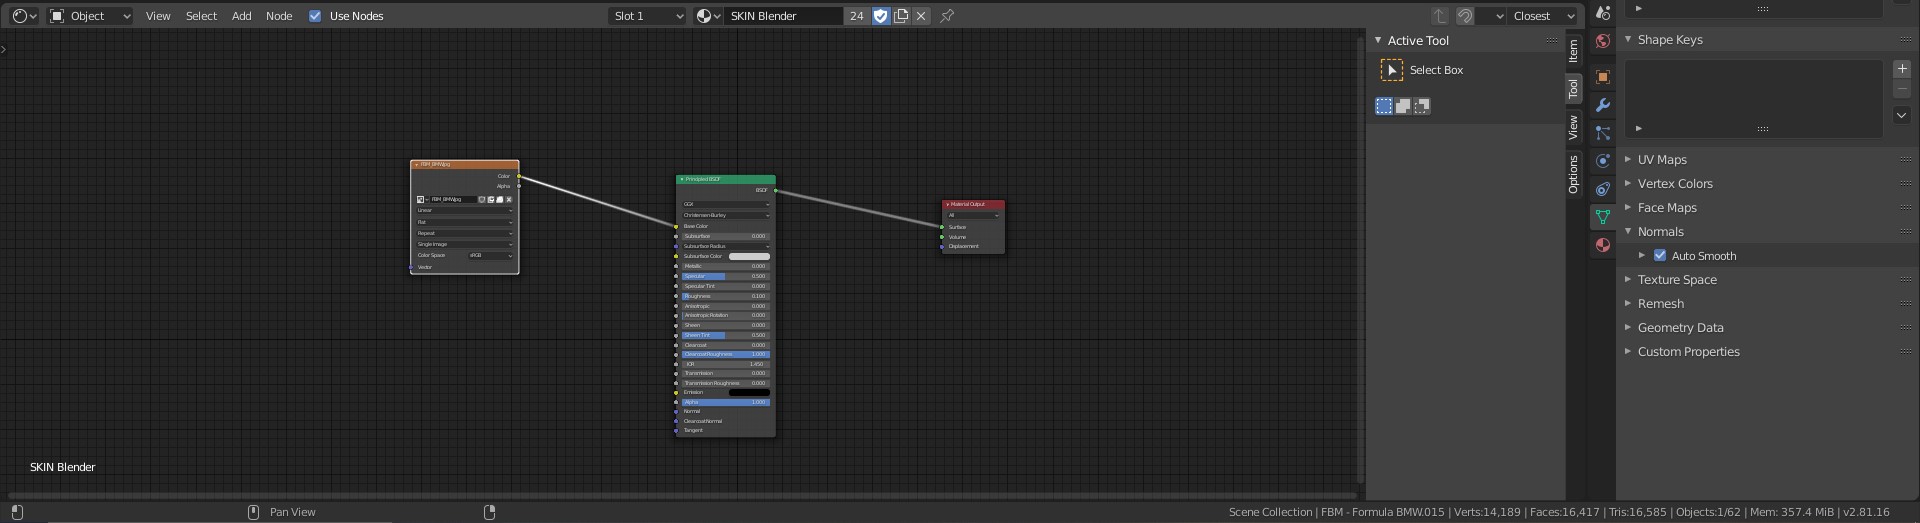Click the Select Box tool icon
Screen dimensions: 1920x523
tap(1391, 70)
